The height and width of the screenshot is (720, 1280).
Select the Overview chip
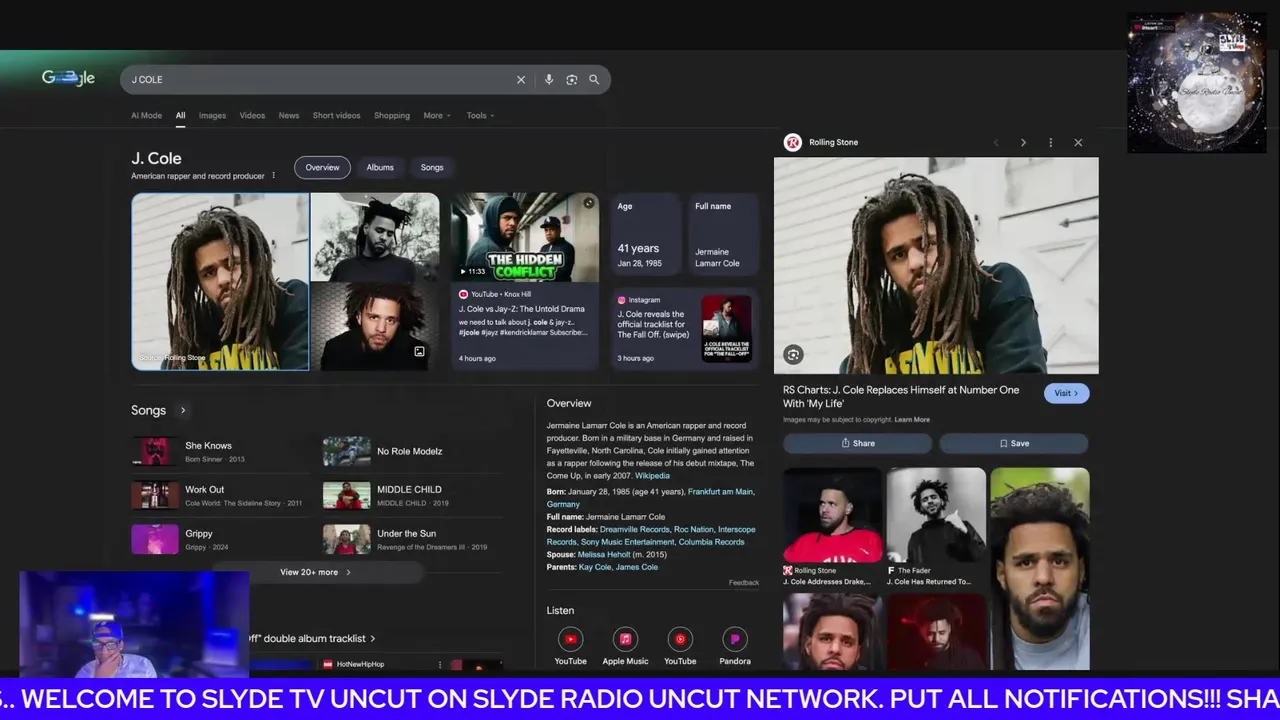click(x=322, y=167)
